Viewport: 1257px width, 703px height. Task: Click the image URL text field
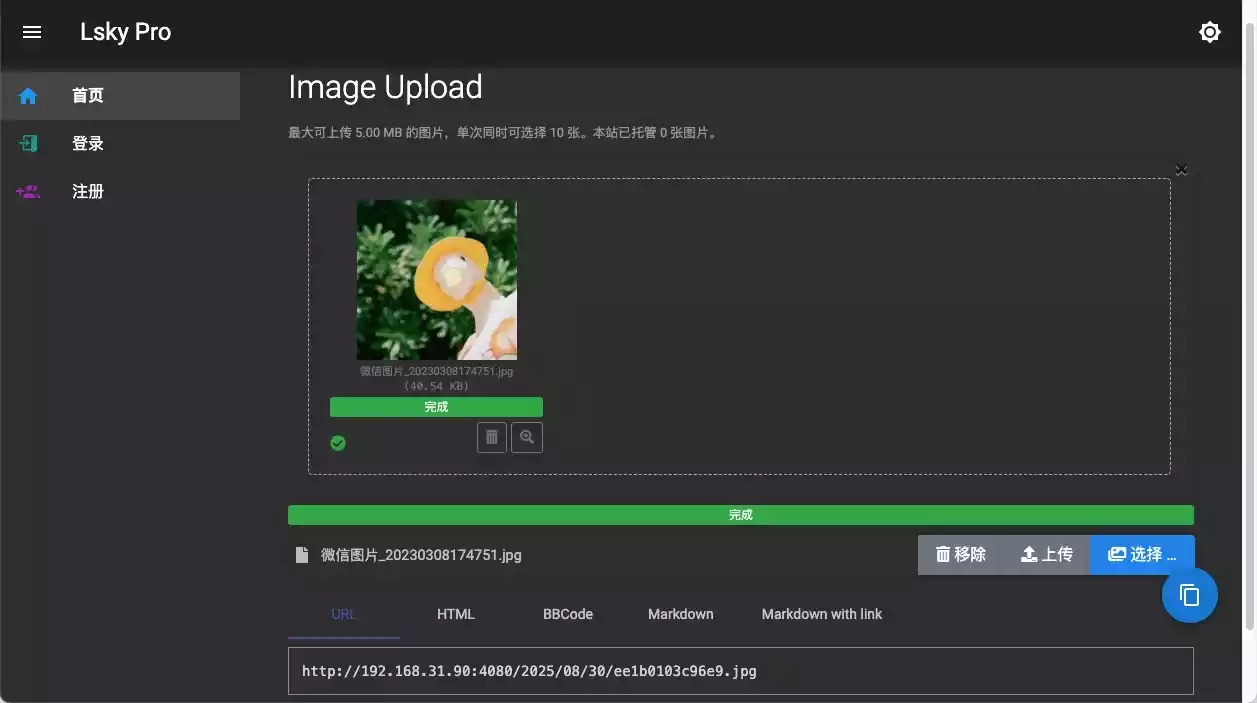(x=740, y=671)
